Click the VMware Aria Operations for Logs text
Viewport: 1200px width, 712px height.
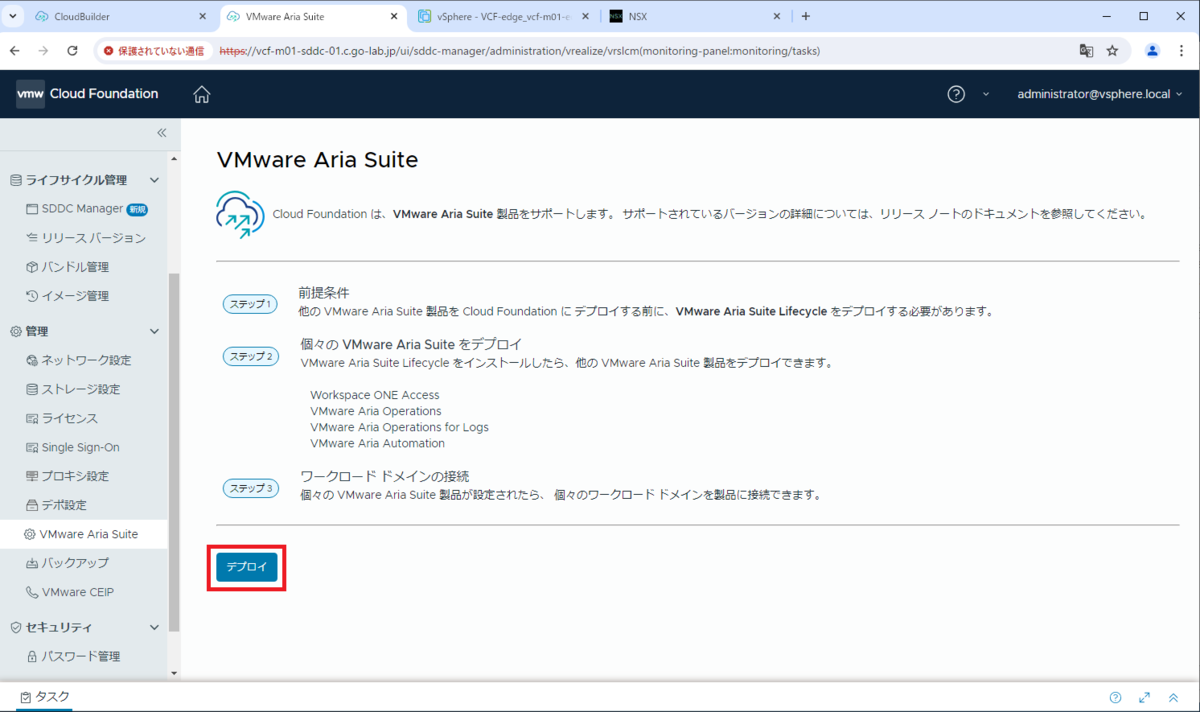399,427
